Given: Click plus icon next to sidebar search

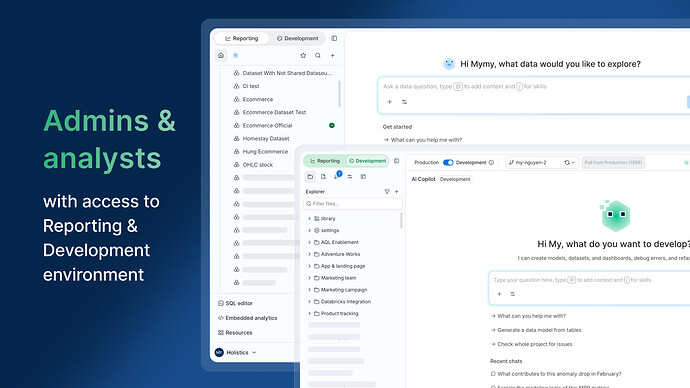Looking at the screenshot, I should [333, 55].
